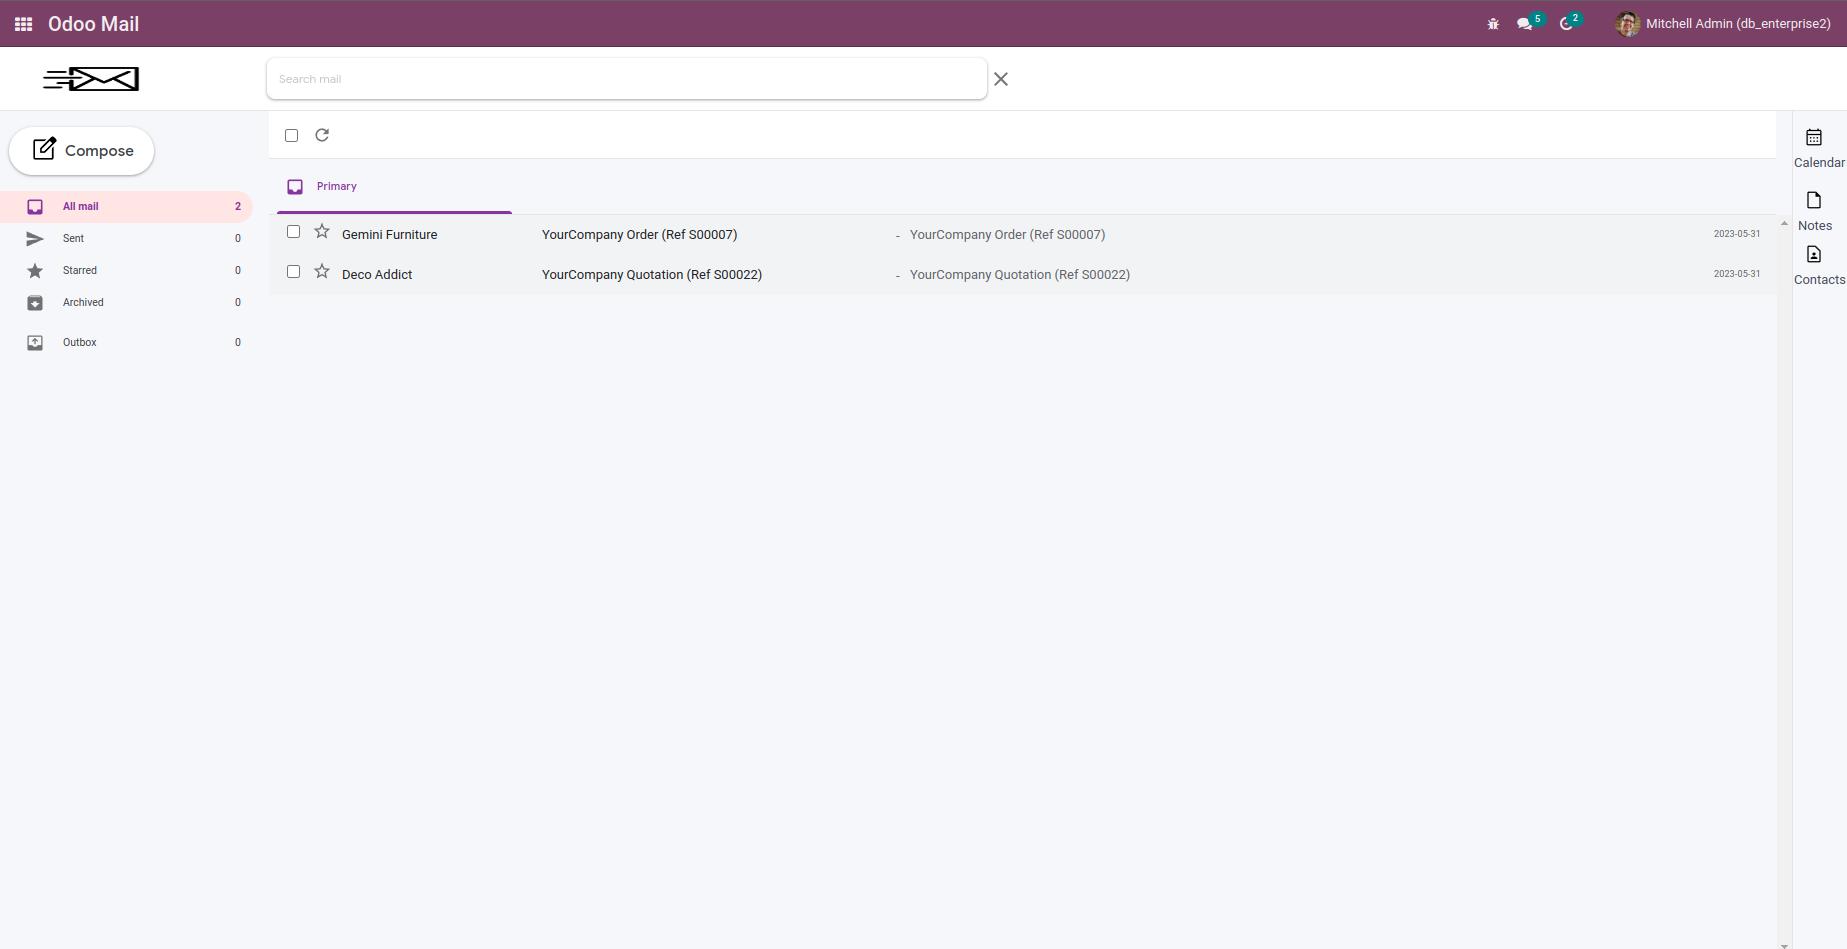Click the gray YourCompany Quotation preview text
1847x949 pixels.
(1020, 275)
